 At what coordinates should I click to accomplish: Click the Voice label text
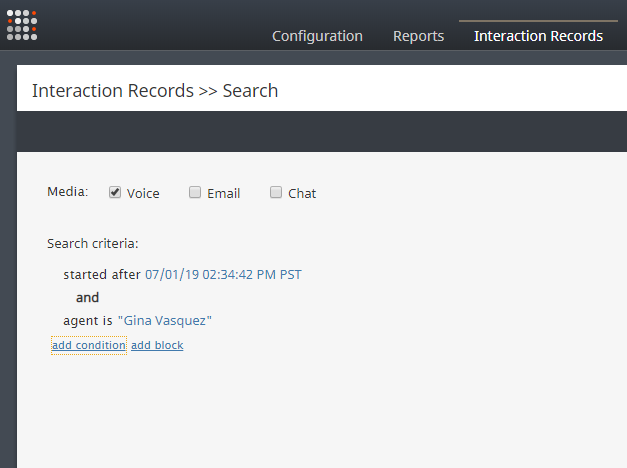click(x=143, y=194)
